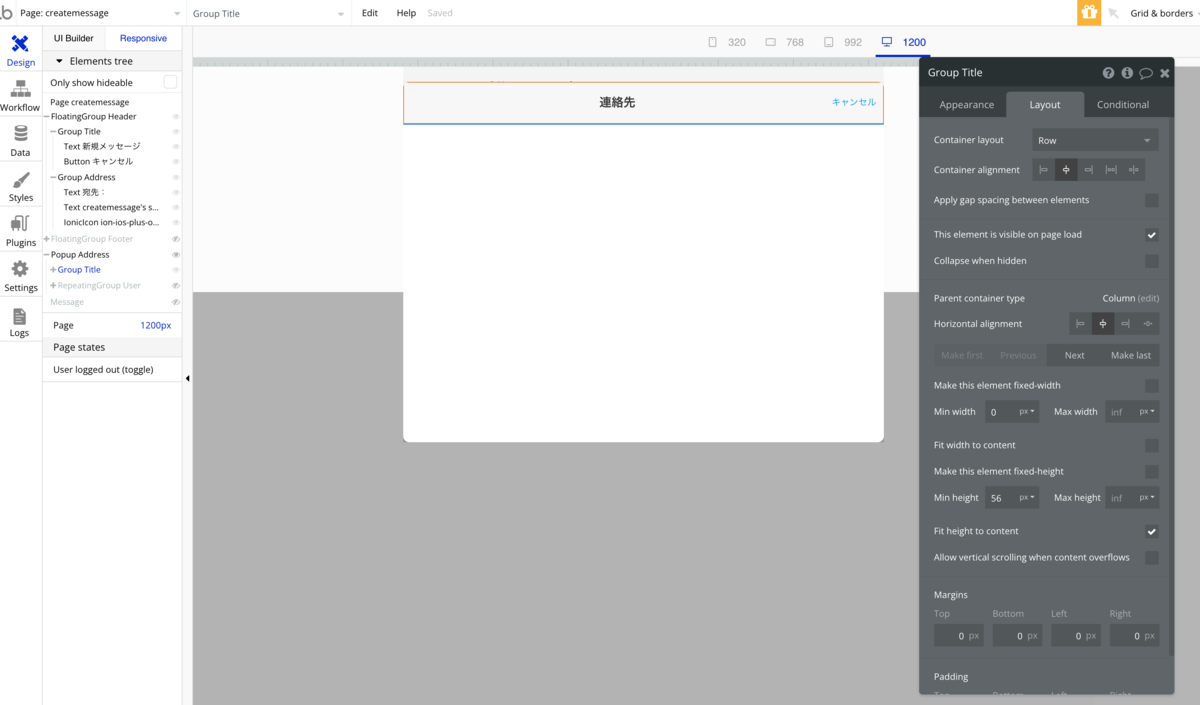Image resolution: width=1200 pixels, height=705 pixels.
Task: Select the 992 breakpoint icon
Action: pos(829,42)
